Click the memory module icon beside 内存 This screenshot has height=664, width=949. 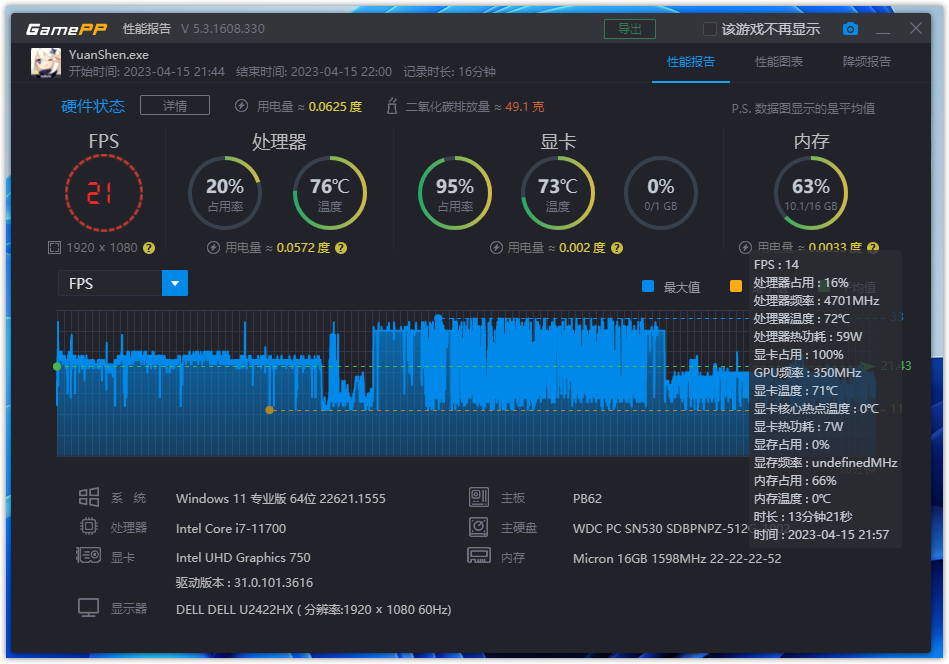(x=479, y=556)
